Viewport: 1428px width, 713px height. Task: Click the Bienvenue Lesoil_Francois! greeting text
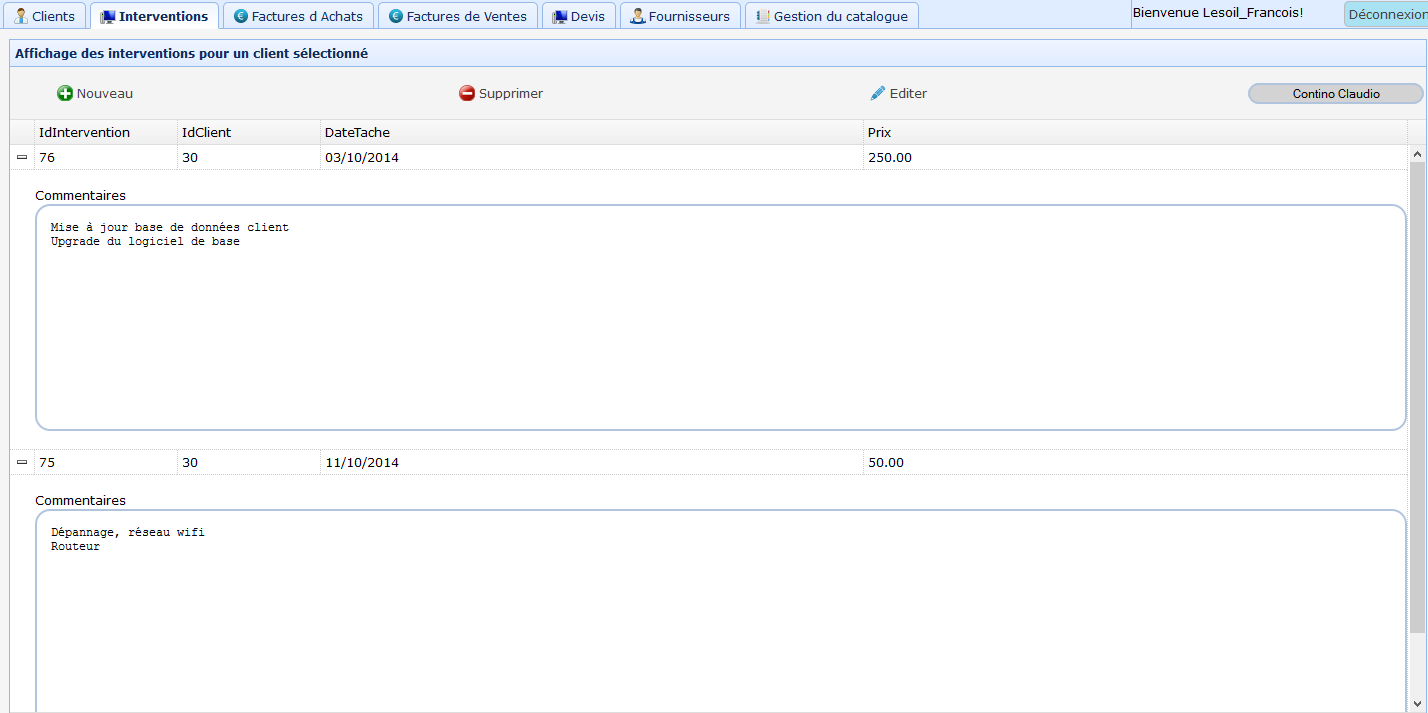coord(1218,12)
